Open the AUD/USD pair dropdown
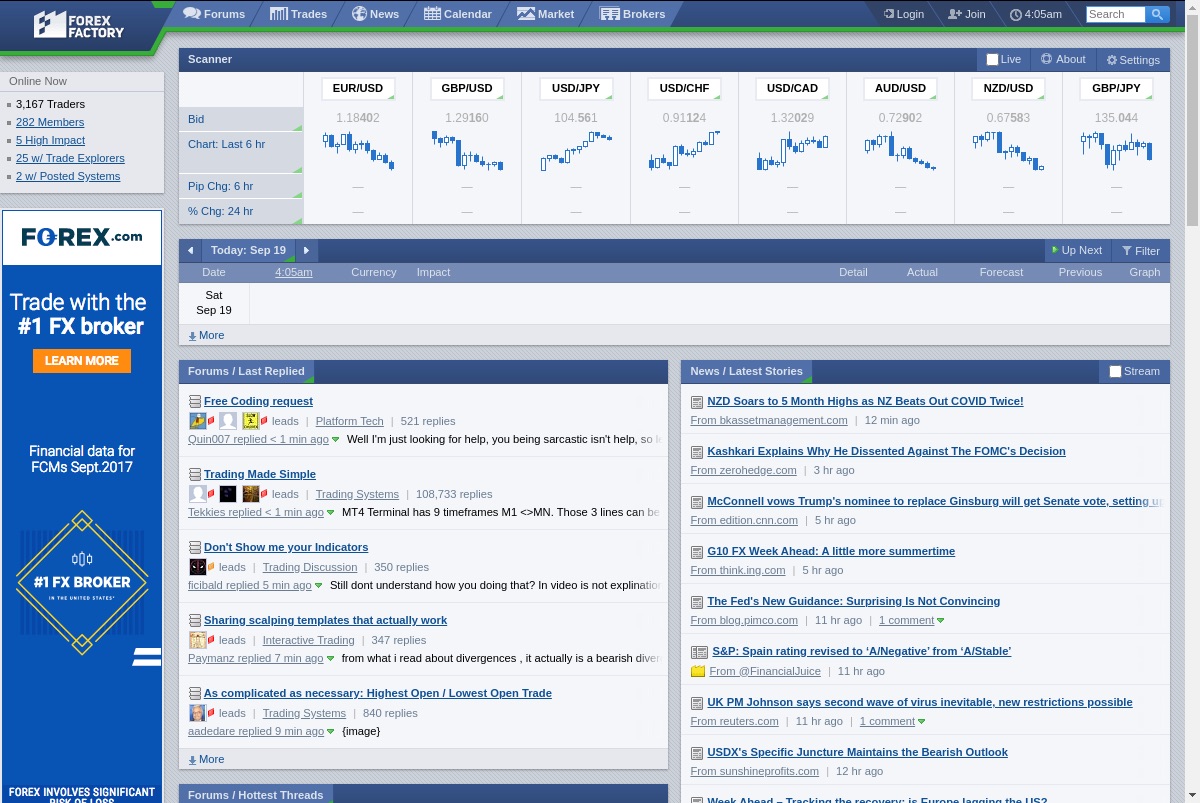Viewport: 1200px width, 803px height. point(901,88)
